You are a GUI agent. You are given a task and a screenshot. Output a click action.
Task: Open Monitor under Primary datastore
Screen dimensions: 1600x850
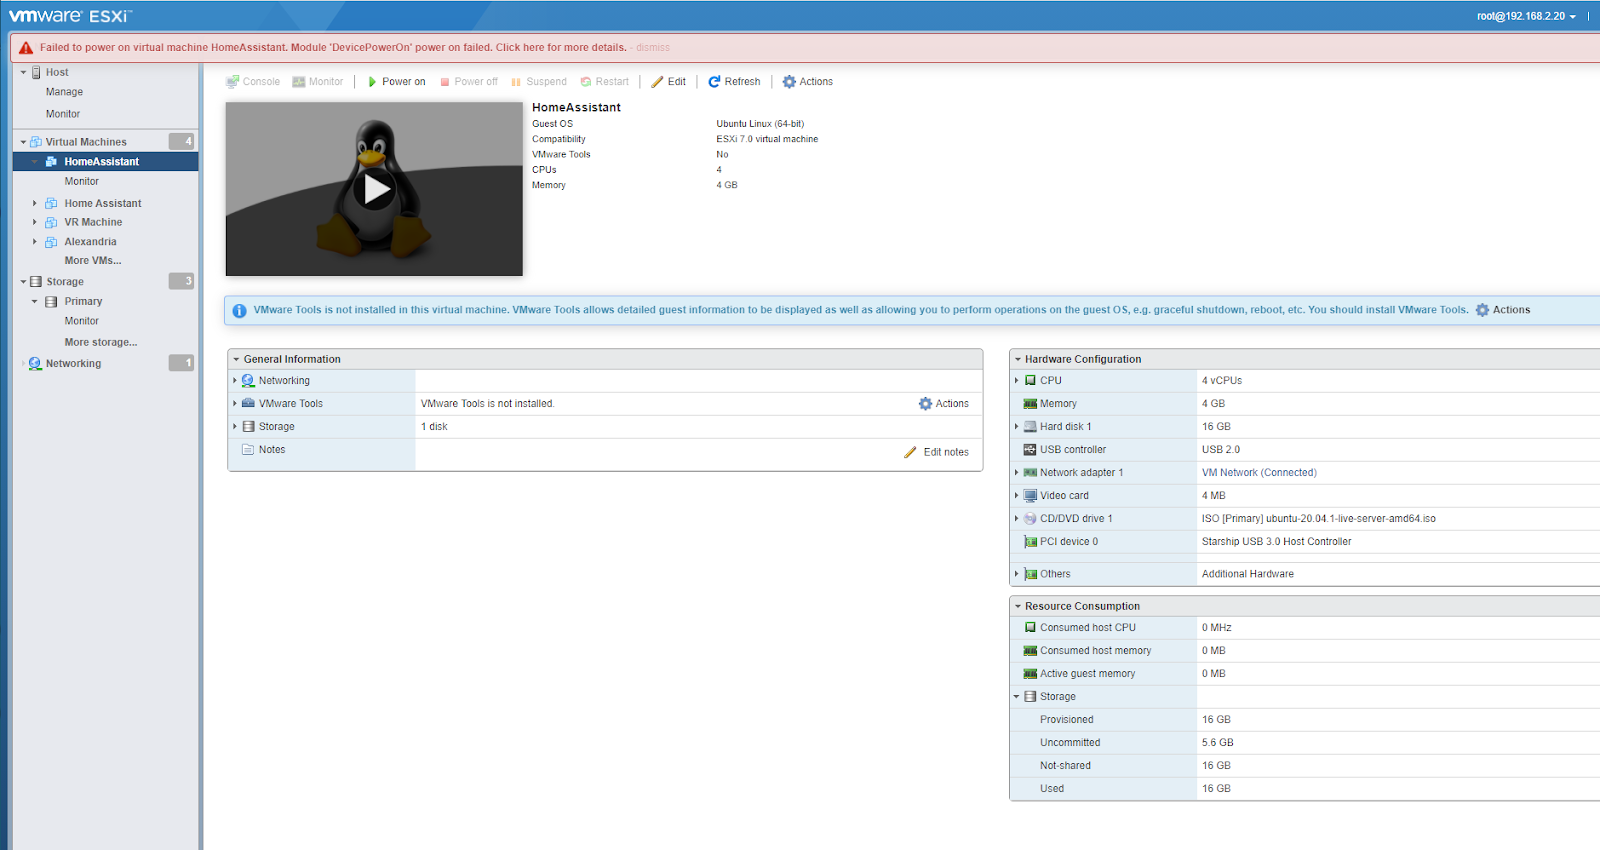tap(82, 321)
